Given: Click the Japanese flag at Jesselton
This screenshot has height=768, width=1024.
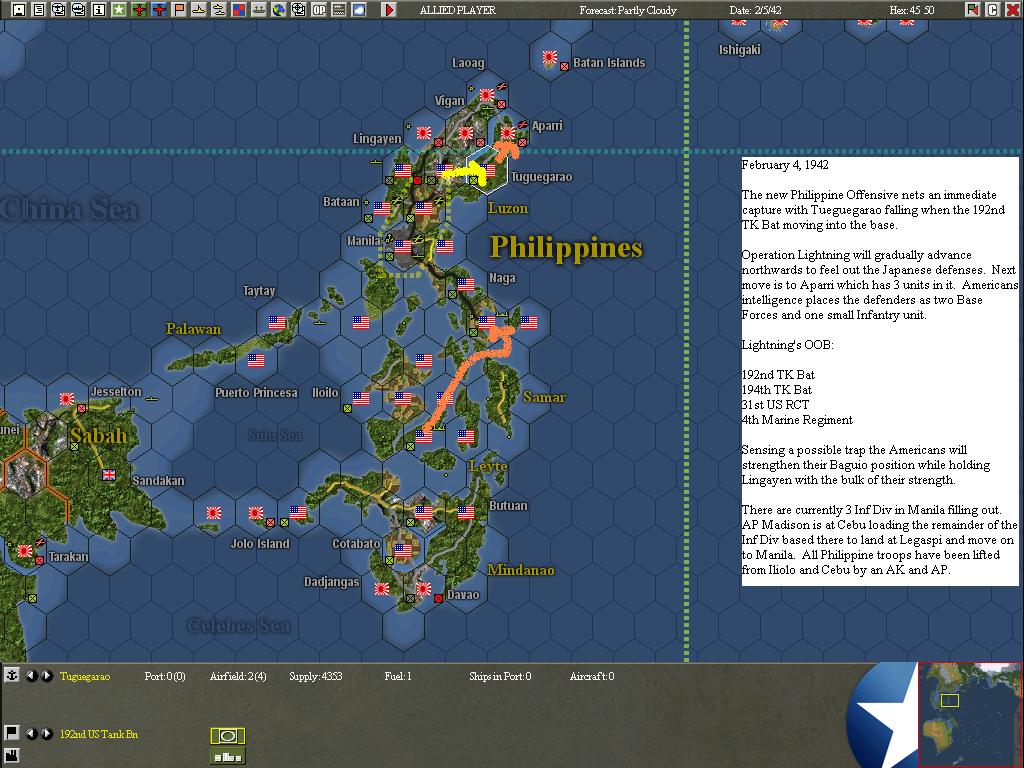Looking at the screenshot, I should [x=67, y=398].
